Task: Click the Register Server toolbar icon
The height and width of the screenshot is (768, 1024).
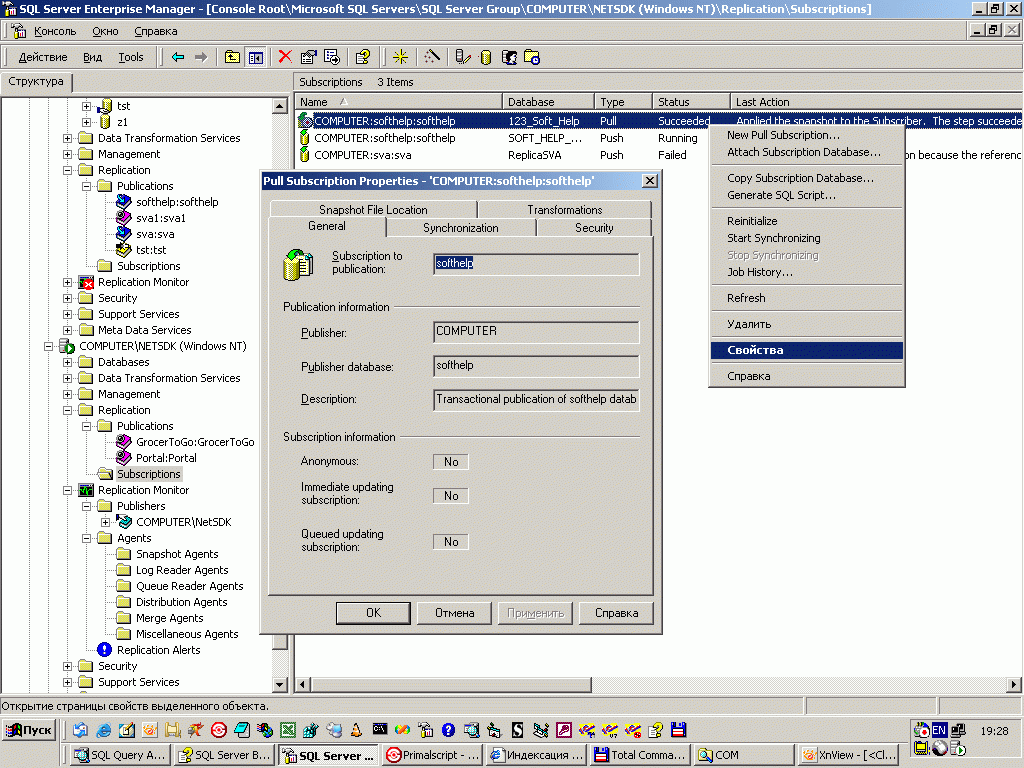Action: point(462,57)
